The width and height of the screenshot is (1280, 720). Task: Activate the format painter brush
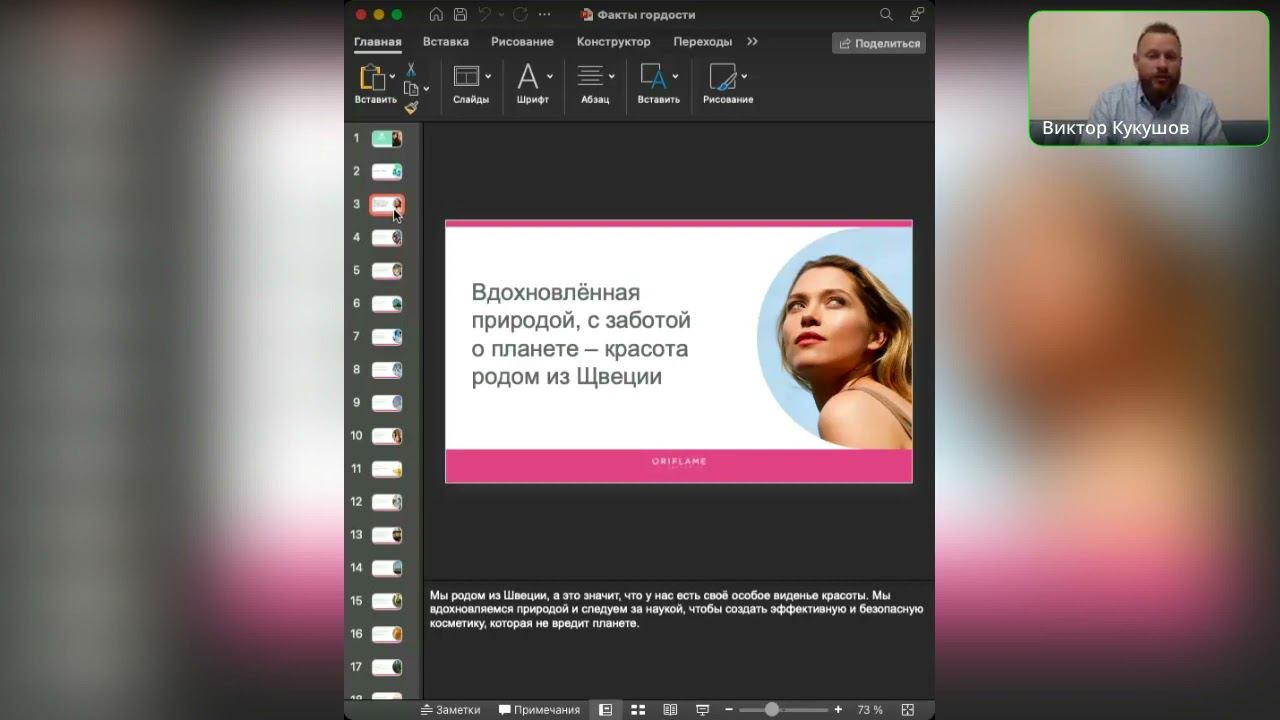411,107
